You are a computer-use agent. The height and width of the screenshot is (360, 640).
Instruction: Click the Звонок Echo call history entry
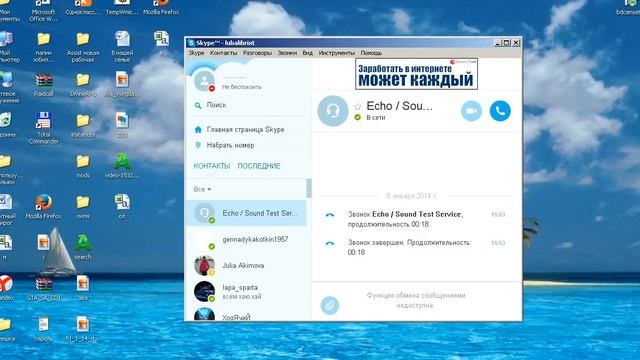[x=405, y=219]
